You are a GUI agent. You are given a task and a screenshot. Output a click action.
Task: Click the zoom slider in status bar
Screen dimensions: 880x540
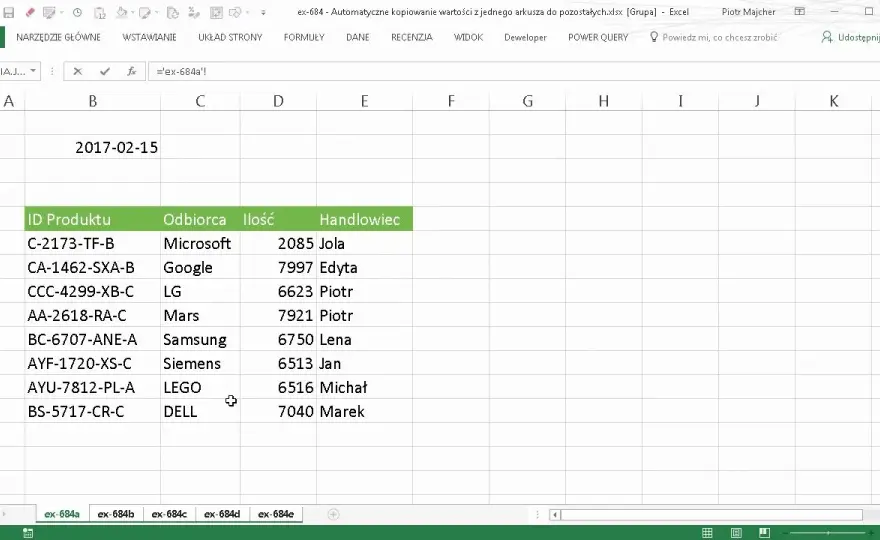point(828,533)
